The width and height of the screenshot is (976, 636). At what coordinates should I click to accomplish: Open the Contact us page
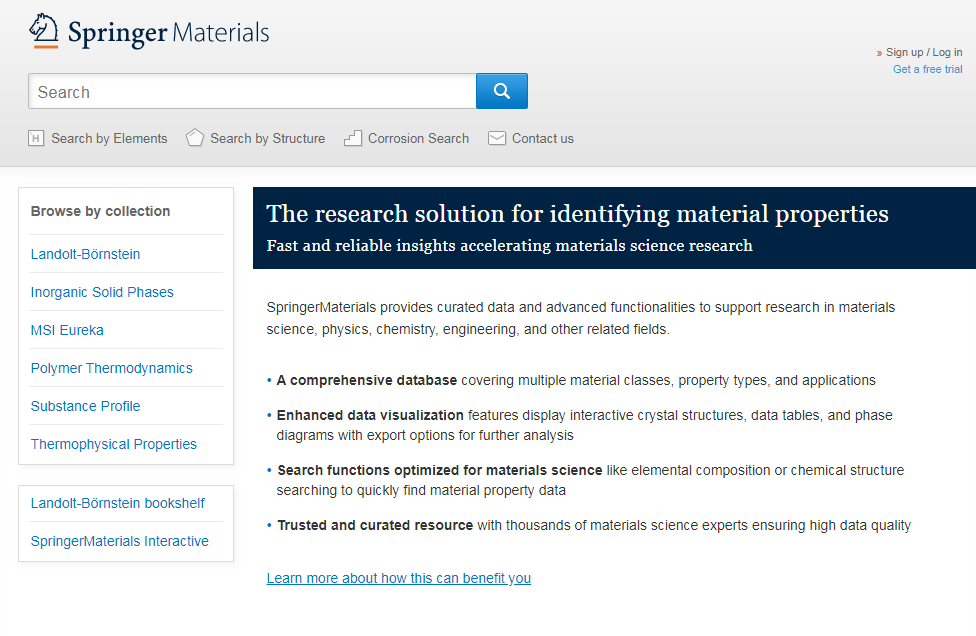[x=543, y=138]
